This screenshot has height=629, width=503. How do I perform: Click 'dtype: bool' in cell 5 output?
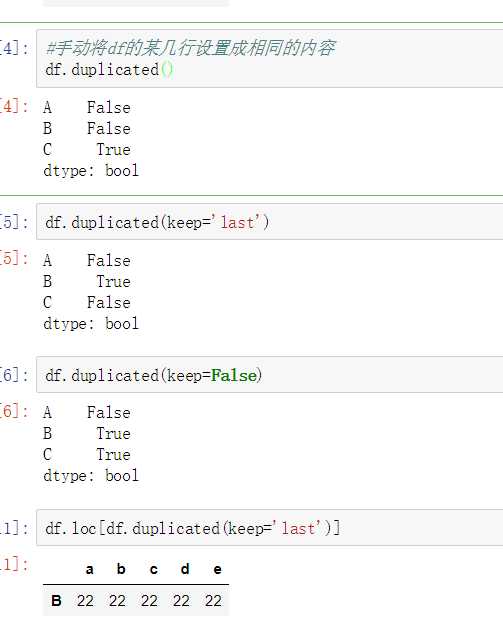pos(91,324)
